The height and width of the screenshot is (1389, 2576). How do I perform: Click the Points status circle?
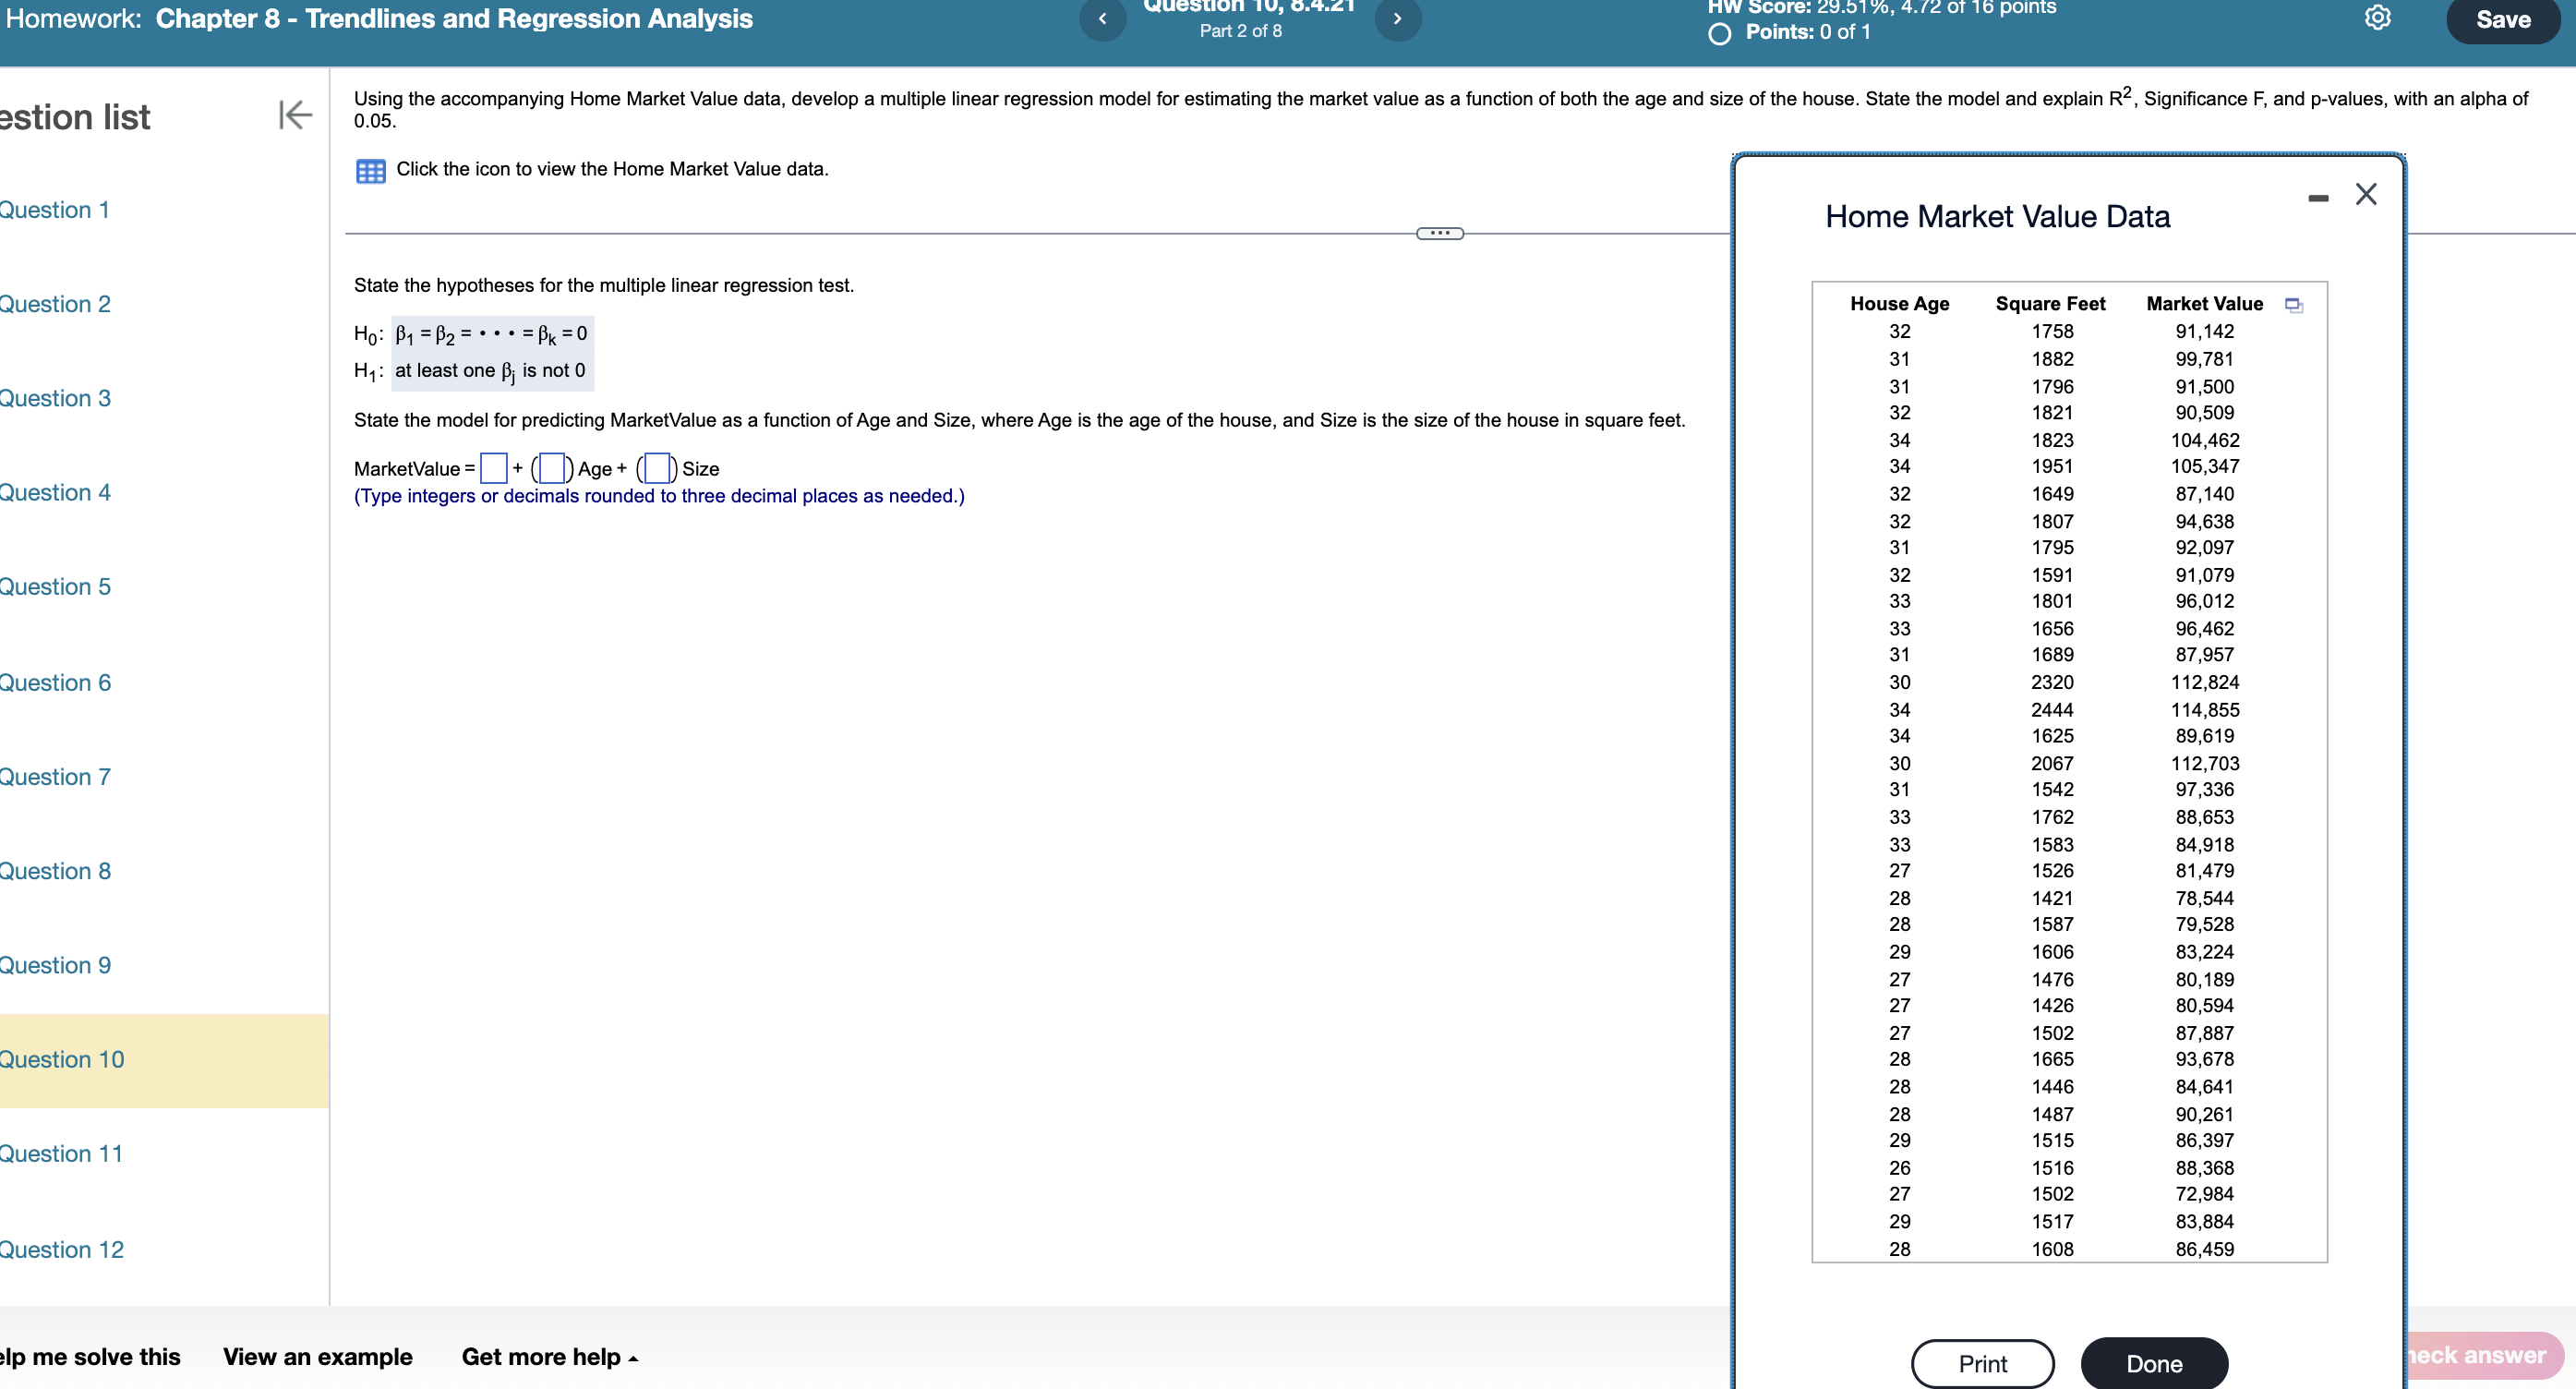(x=1719, y=34)
